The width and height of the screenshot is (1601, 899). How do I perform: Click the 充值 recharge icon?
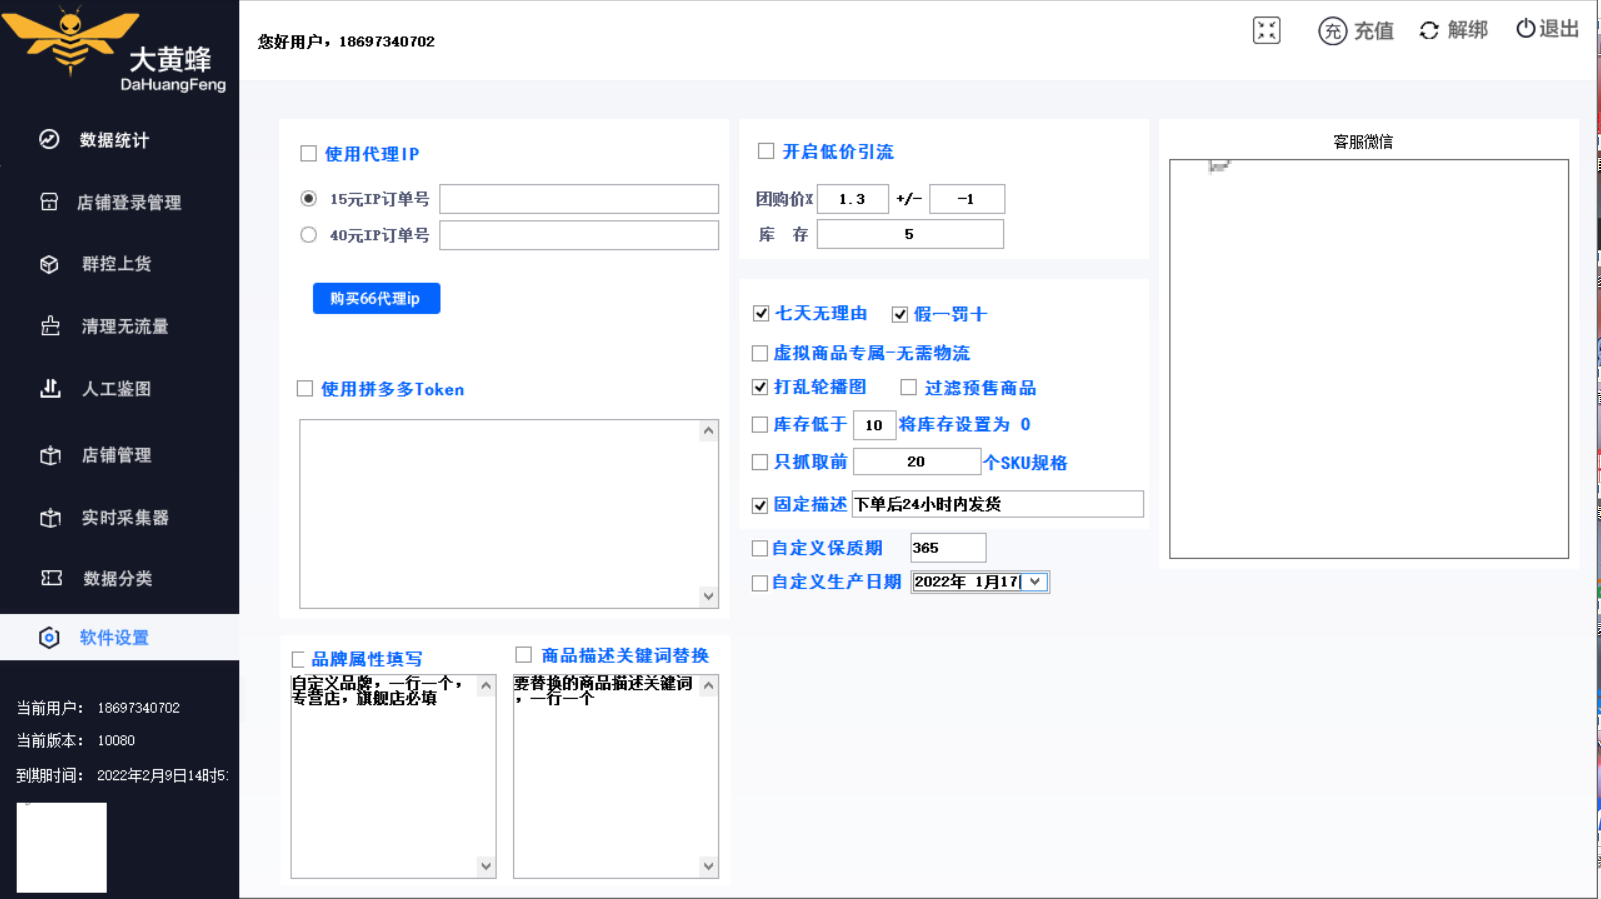pyautogui.click(x=1332, y=31)
